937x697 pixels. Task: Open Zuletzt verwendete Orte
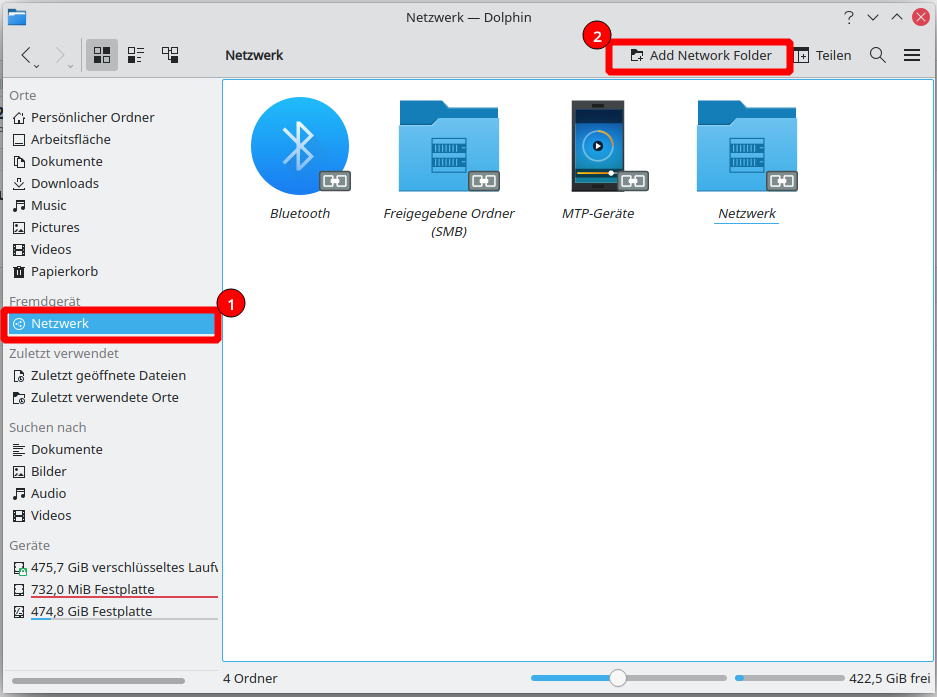coord(111,398)
